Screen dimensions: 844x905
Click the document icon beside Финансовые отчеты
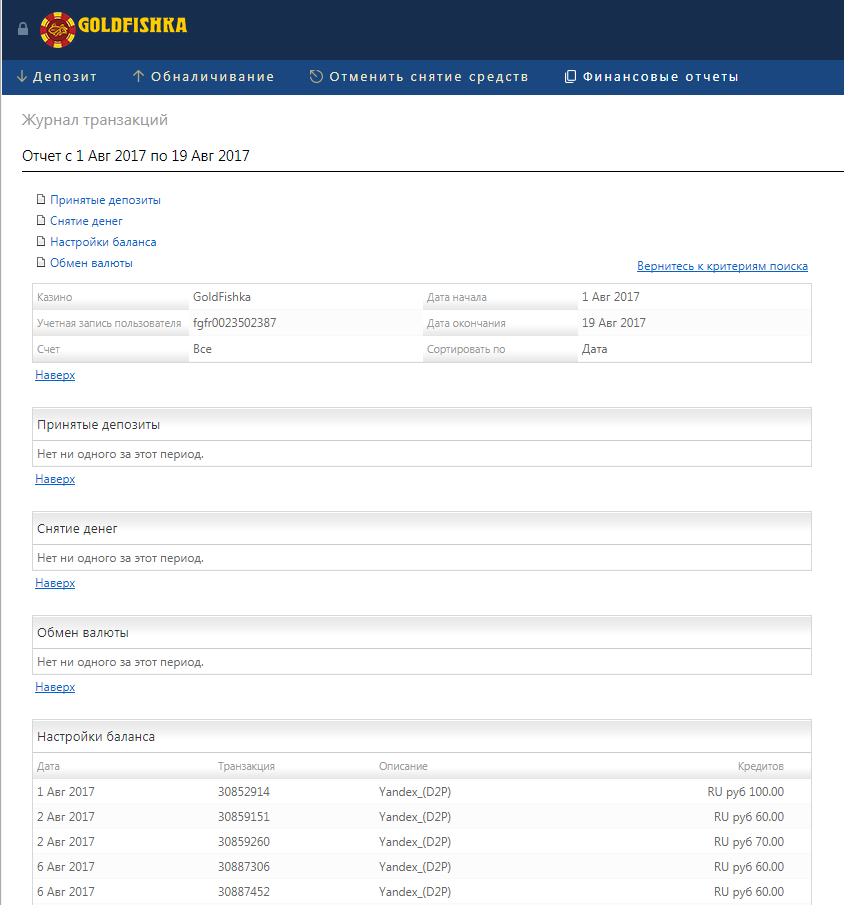click(x=571, y=77)
